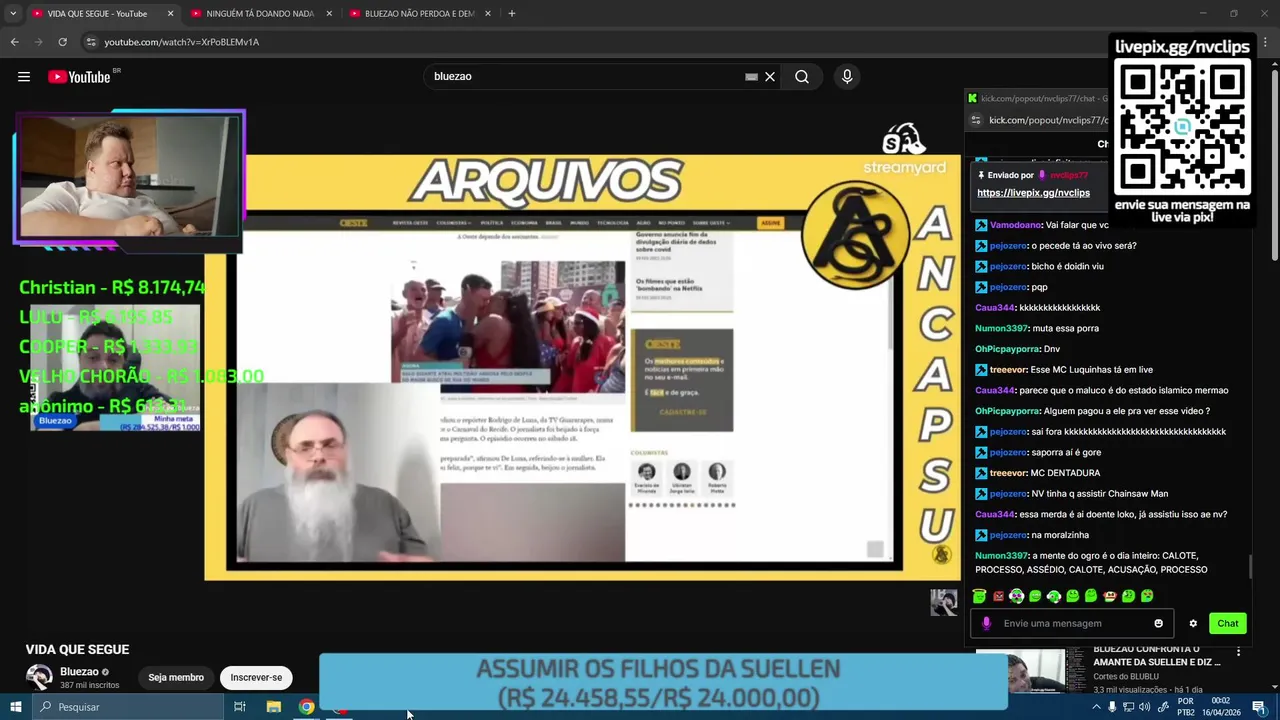The height and width of the screenshot is (720, 1280).
Task: Open the Windows Start menu
Action: [x=15, y=707]
